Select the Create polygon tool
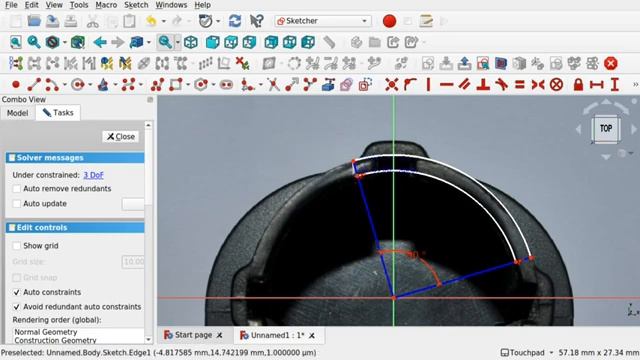The width and height of the screenshot is (640, 360). pos(201,85)
